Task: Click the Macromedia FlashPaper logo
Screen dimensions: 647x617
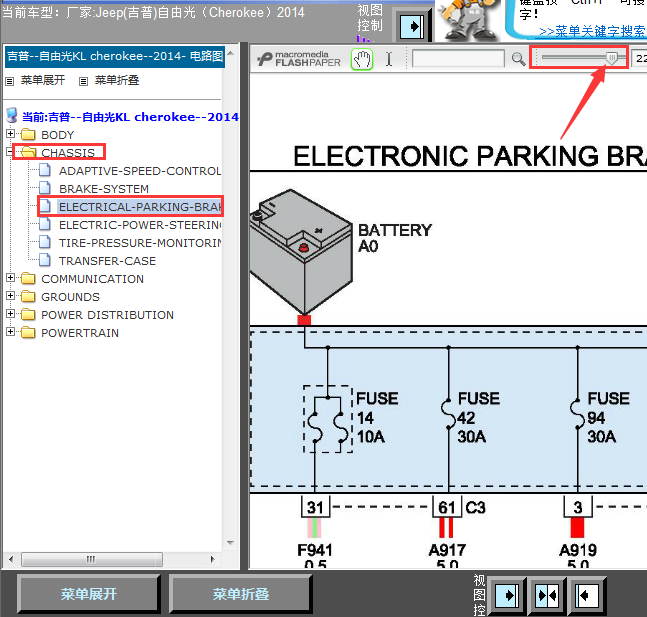Action: [299, 59]
